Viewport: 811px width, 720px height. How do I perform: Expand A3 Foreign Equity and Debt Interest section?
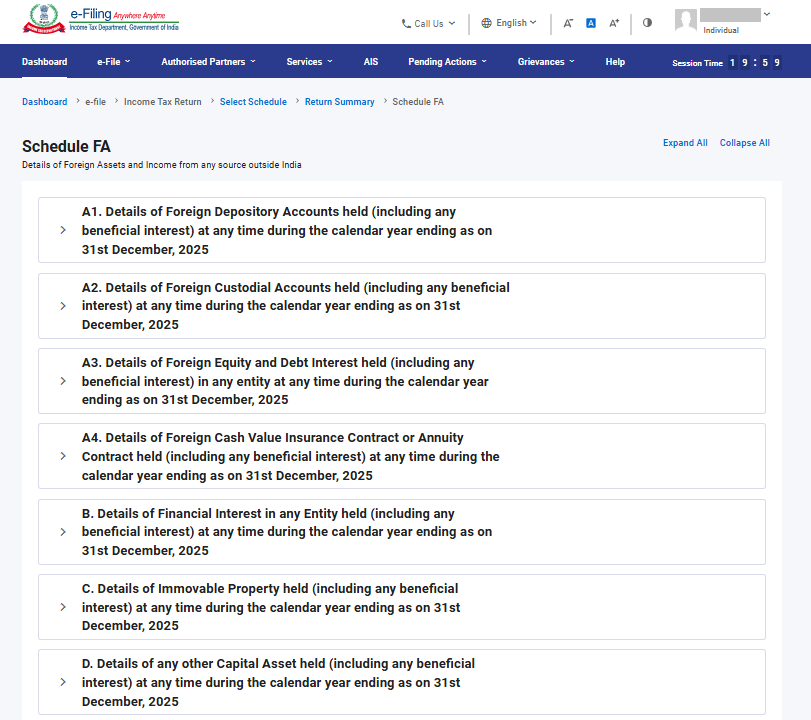coord(402,381)
